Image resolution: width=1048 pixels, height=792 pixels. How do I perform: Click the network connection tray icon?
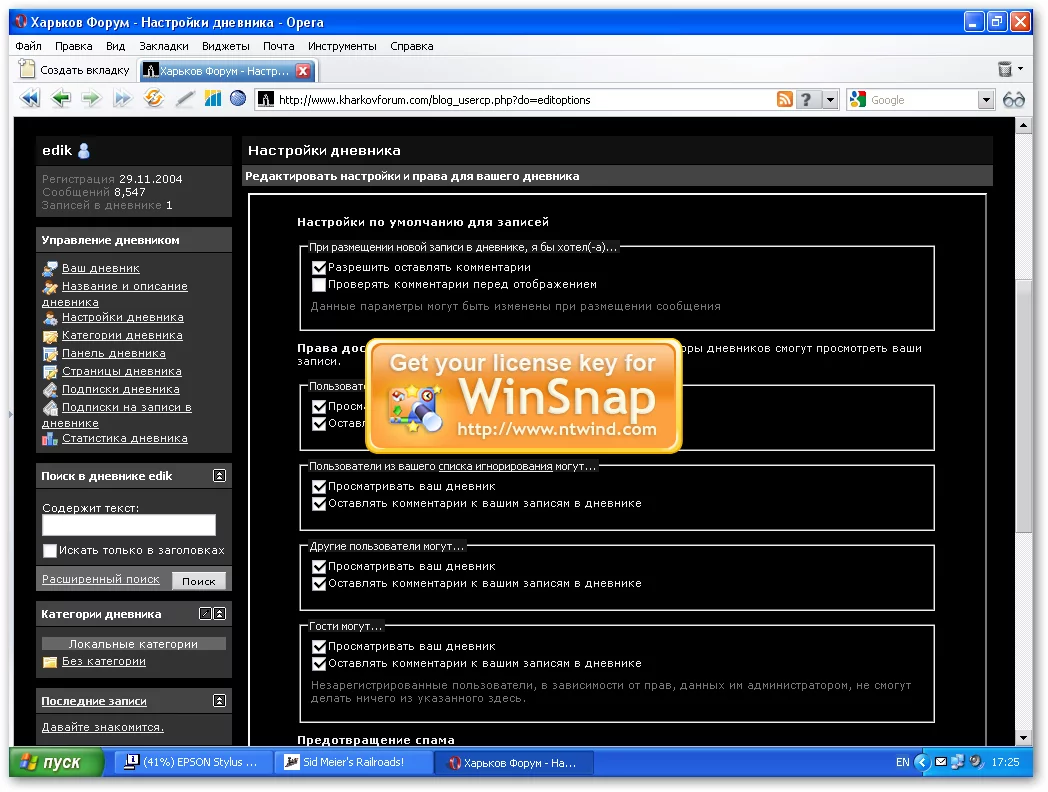958,761
